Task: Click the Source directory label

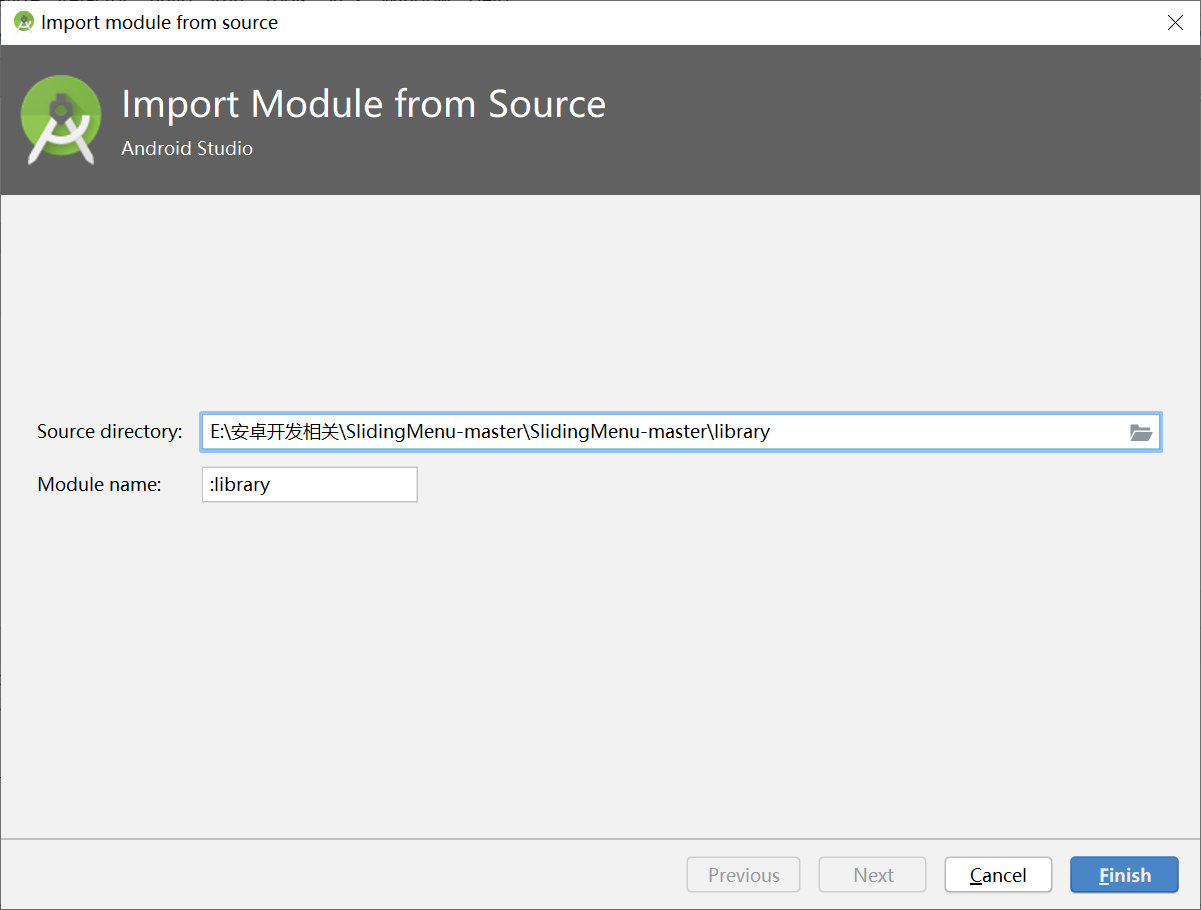Action: [109, 432]
